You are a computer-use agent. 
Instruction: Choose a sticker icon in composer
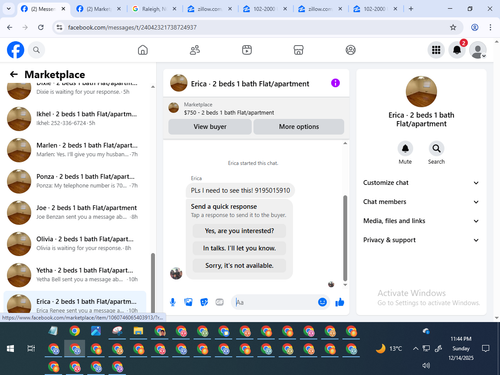pyautogui.click(x=204, y=302)
